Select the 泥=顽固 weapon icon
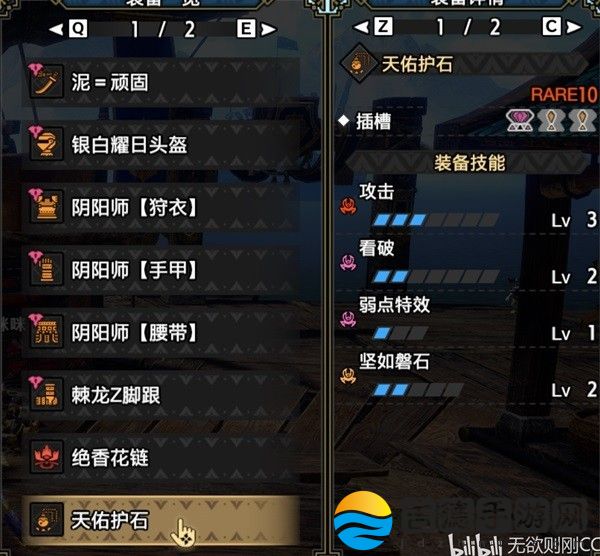 click(46, 81)
